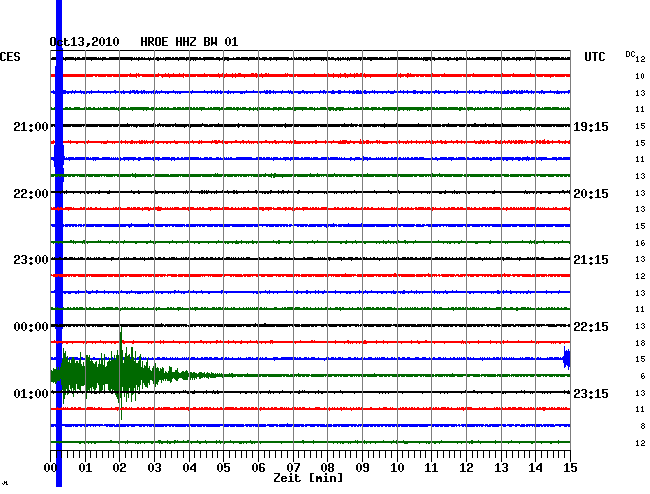Click the UTC column header

point(595,57)
